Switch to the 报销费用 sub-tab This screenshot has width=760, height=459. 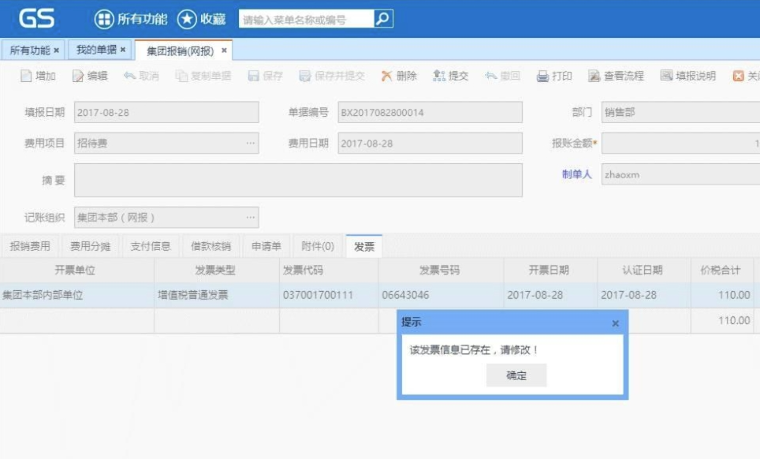(30, 246)
